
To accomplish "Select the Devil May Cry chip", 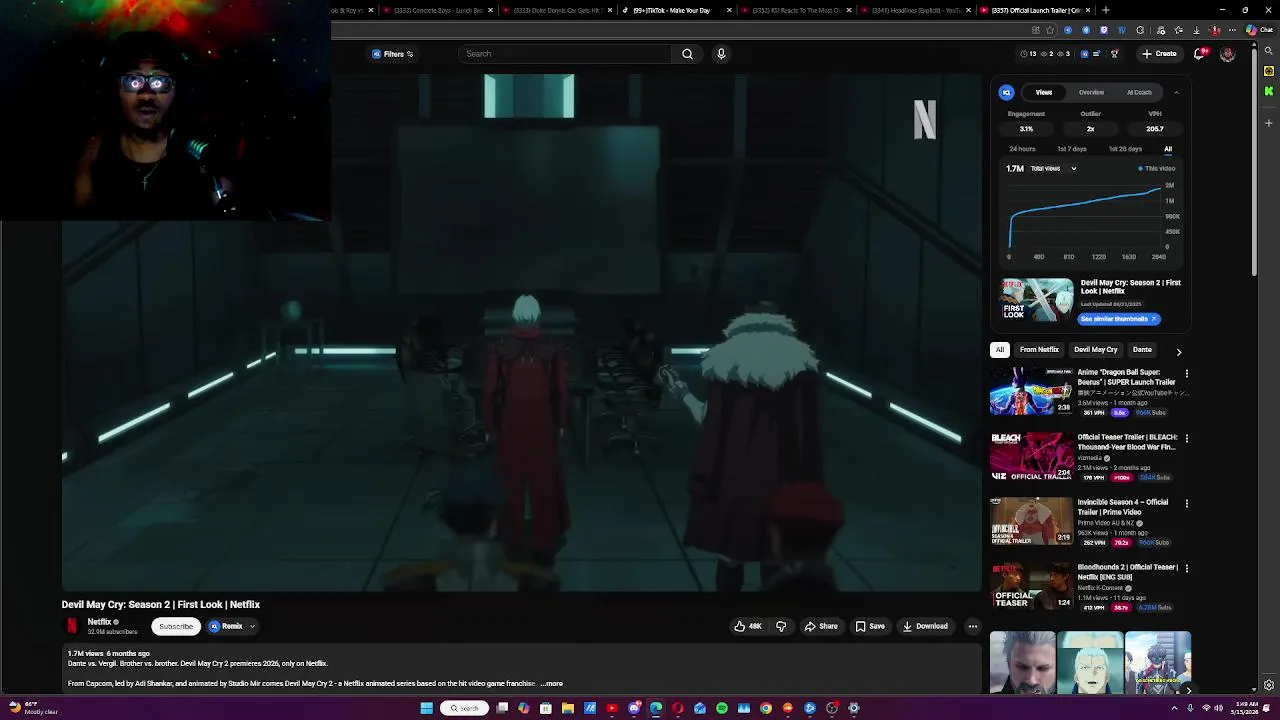I will (x=1096, y=350).
